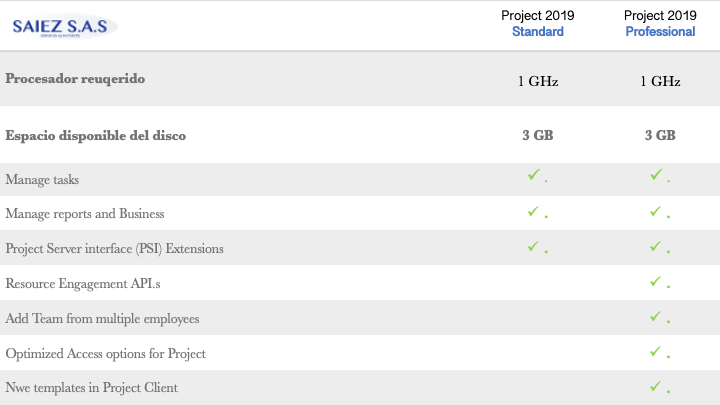
Task: Click Professional checkmark for Manage tasks
Action: pyautogui.click(x=656, y=176)
